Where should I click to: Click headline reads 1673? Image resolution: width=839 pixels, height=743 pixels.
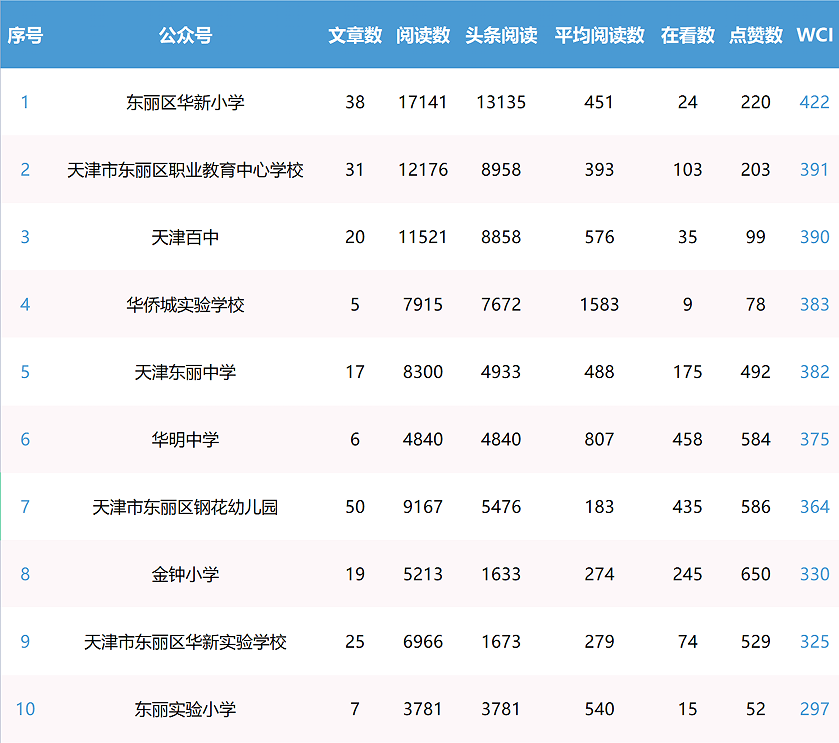point(501,642)
